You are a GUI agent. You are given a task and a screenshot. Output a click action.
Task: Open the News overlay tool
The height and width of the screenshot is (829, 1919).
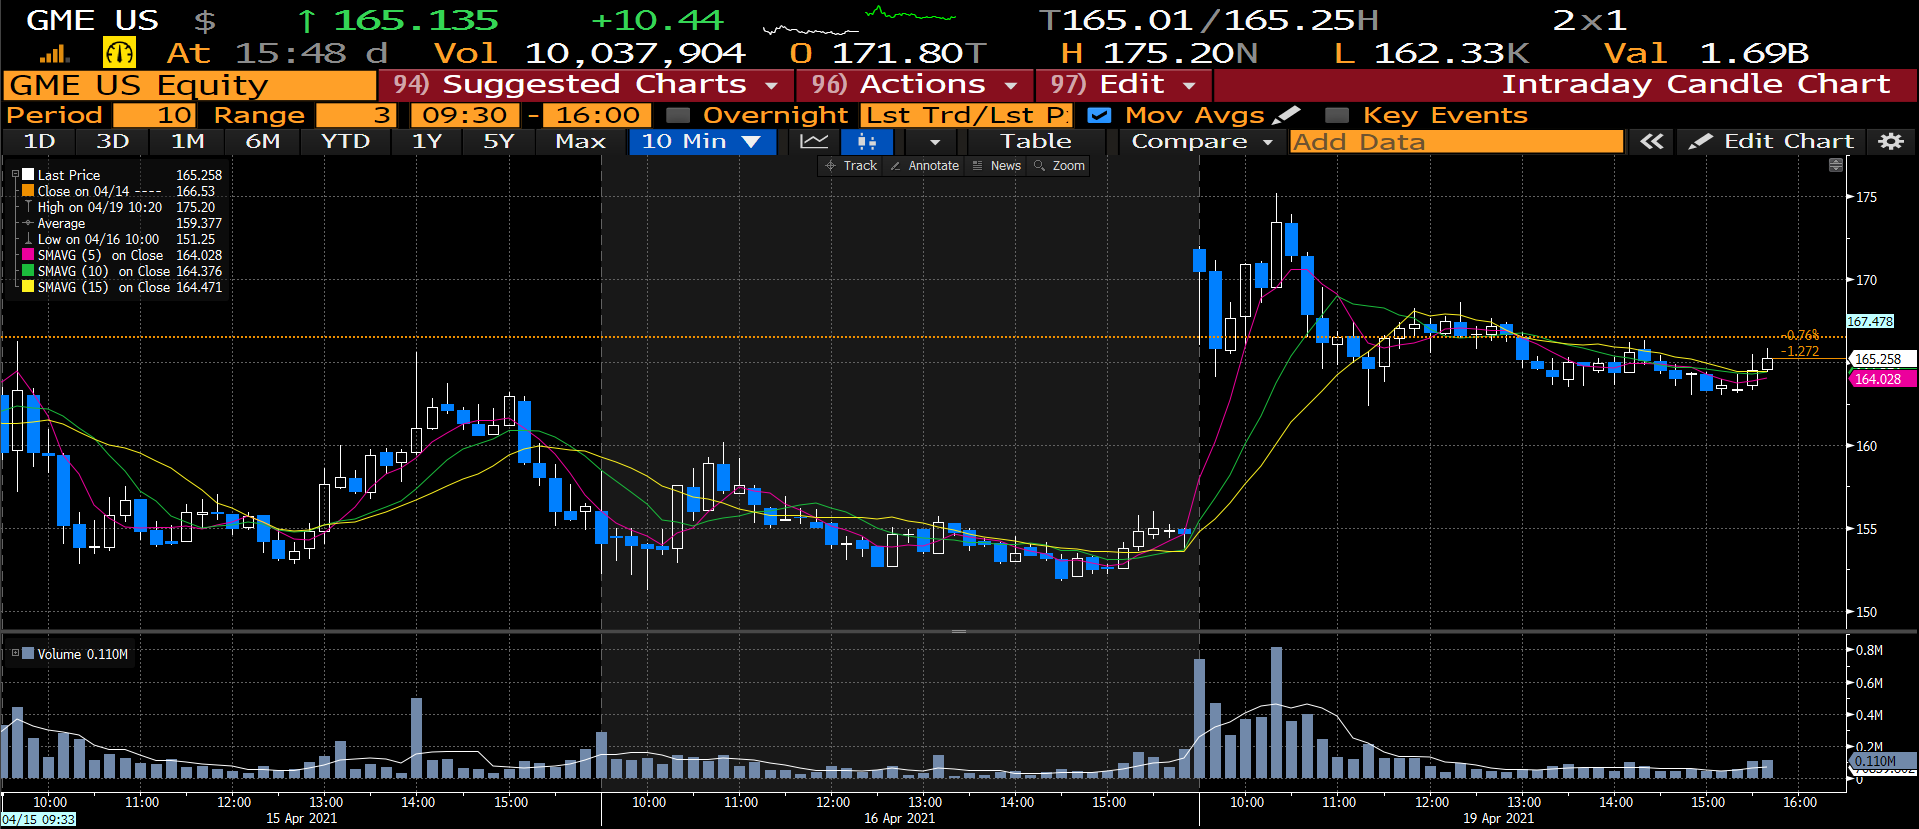tap(997, 166)
